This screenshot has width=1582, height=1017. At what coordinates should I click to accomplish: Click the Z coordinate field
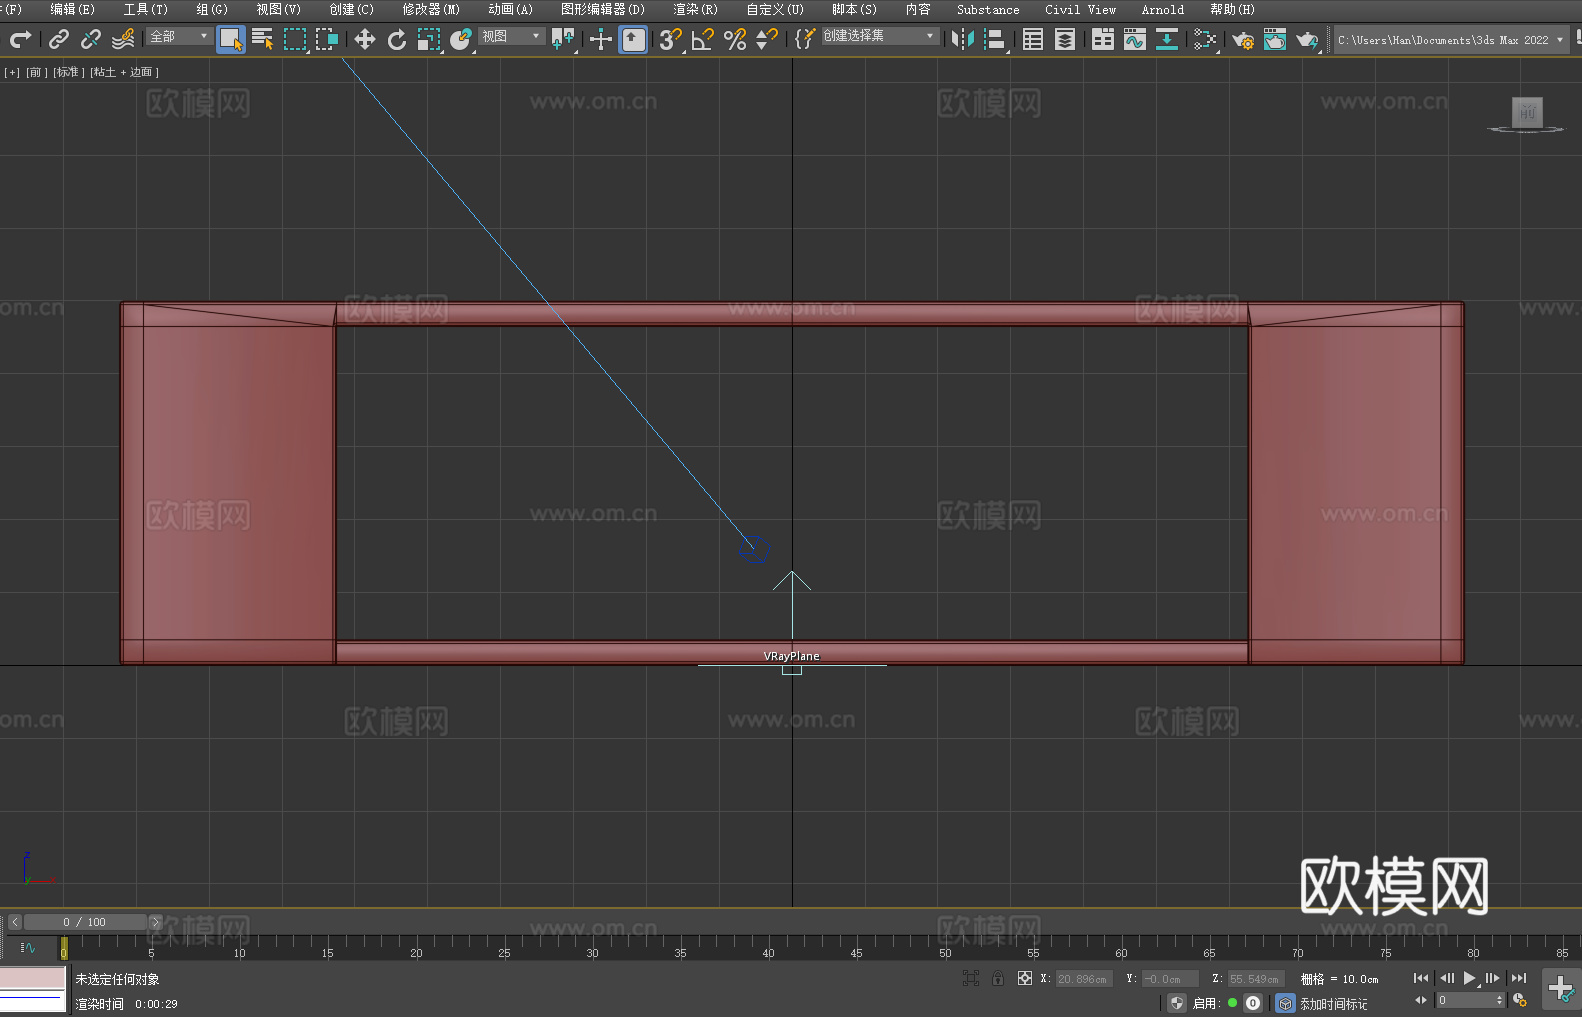(1255, 979)
